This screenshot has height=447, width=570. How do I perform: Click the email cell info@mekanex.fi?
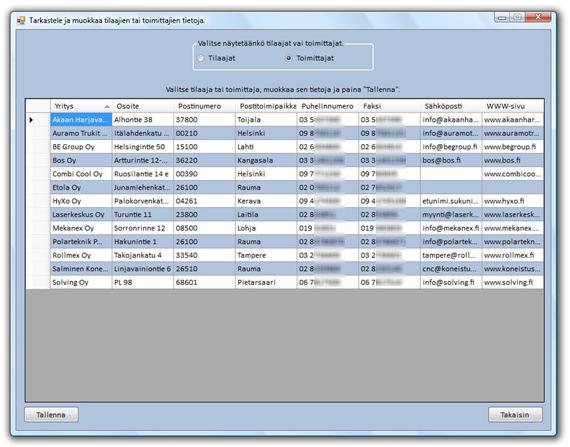(x=451, y=228)
